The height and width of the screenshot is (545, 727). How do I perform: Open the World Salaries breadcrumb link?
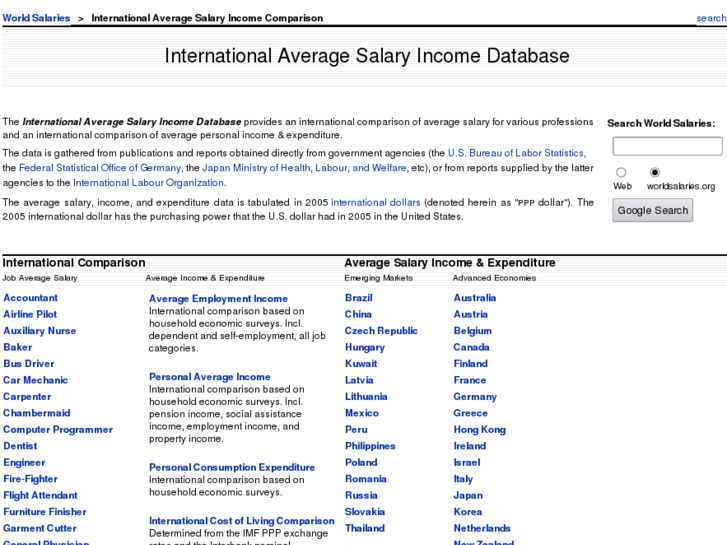coord(36,18)
